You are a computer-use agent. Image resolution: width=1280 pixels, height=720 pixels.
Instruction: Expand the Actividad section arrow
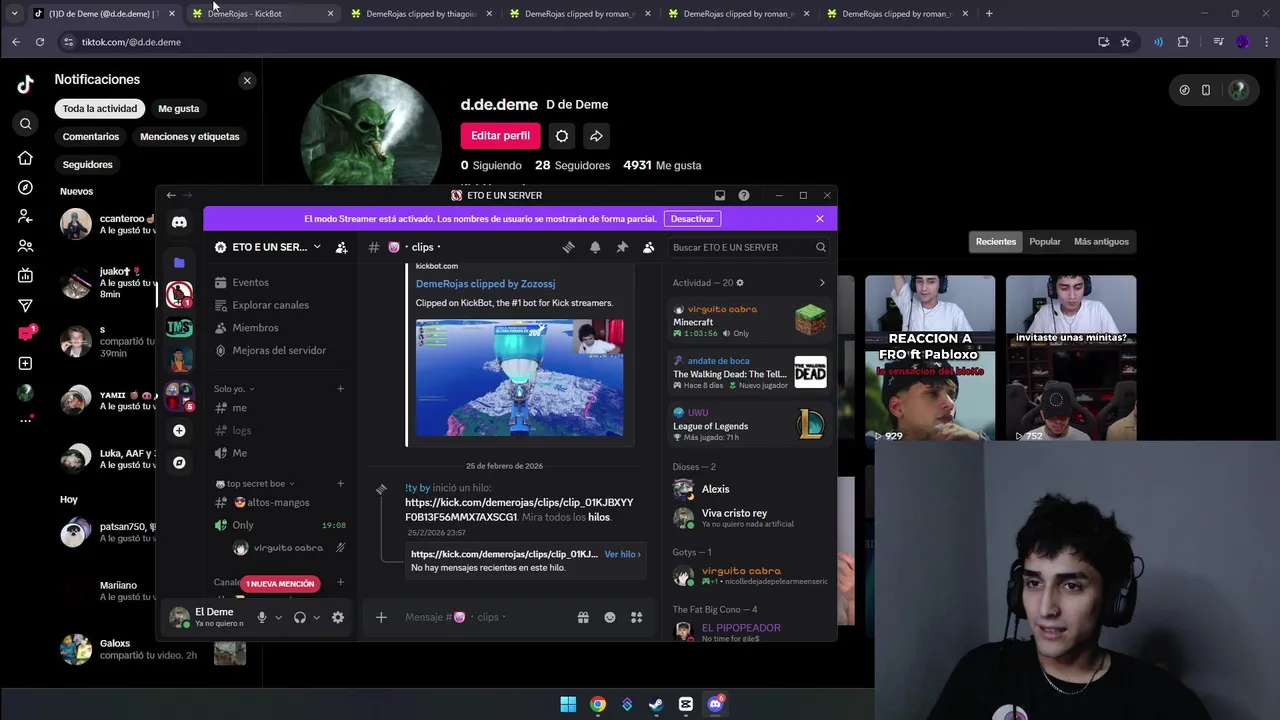pyautogui.click(x=822, y=283)
